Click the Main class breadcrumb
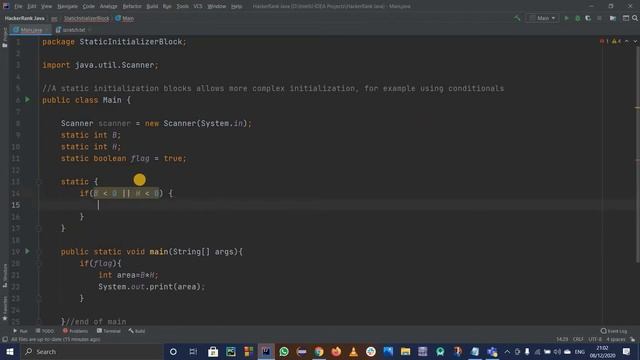The image size is (640, 360). 125,18
